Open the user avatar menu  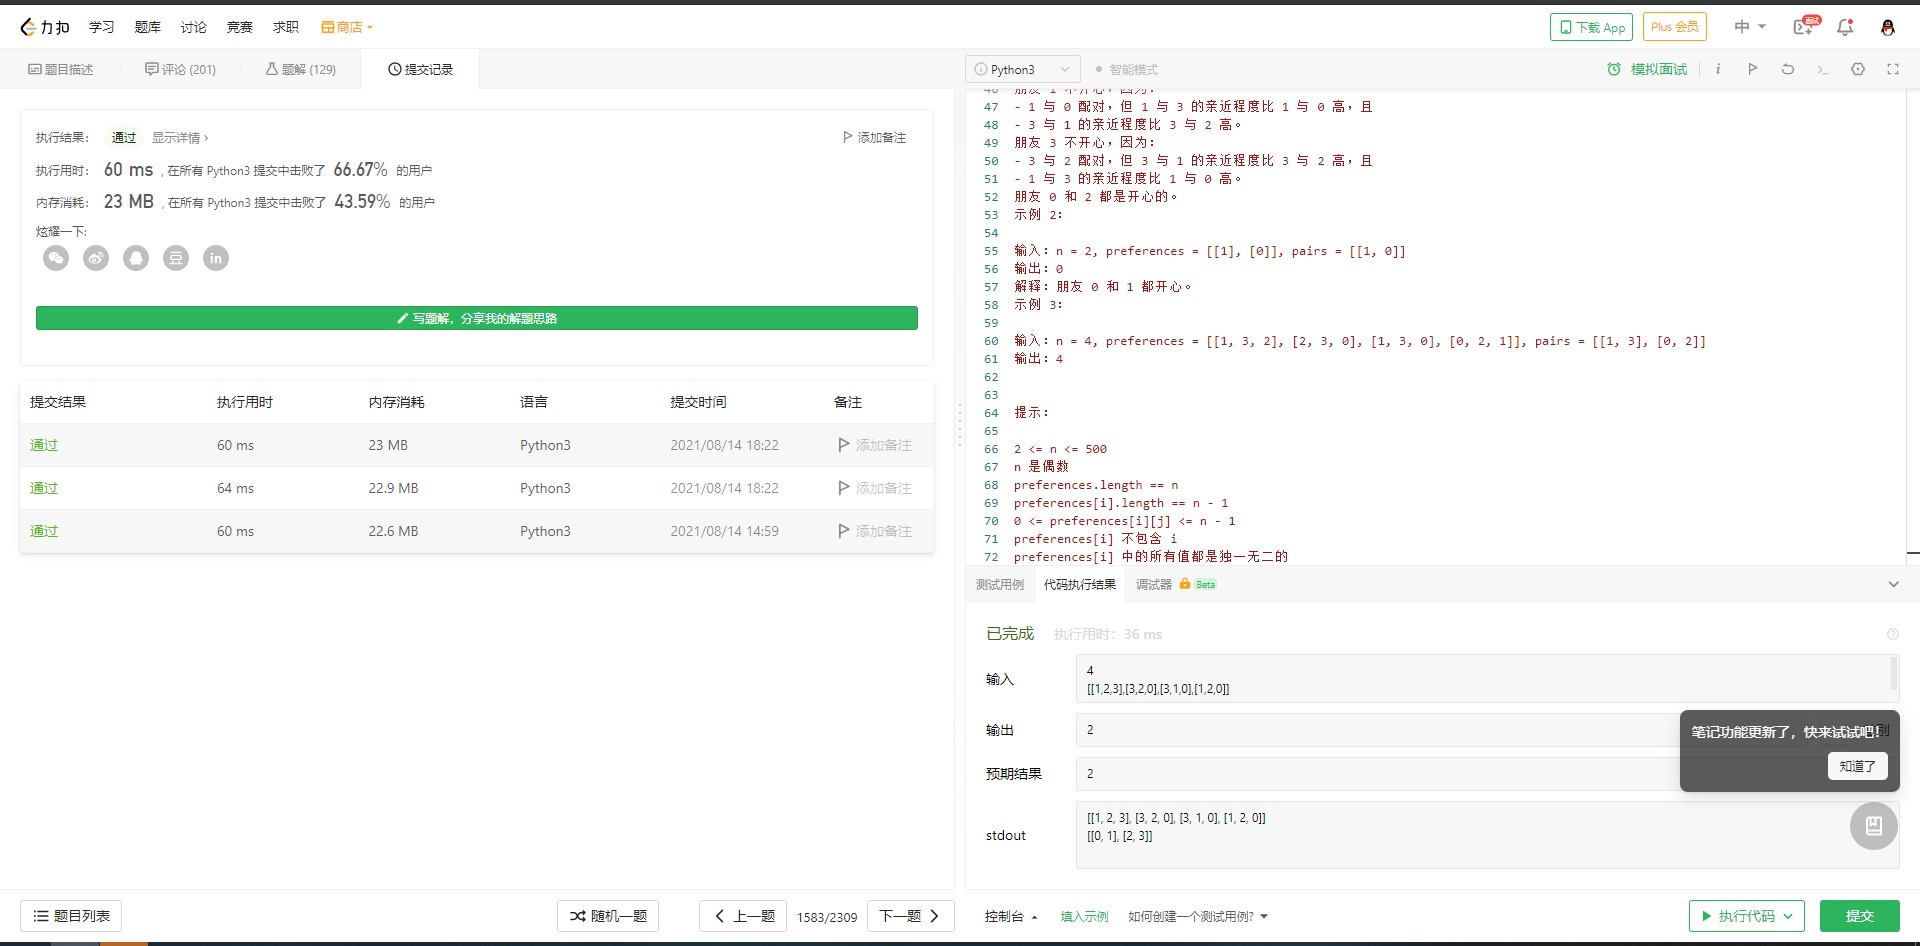point(1888,27)
